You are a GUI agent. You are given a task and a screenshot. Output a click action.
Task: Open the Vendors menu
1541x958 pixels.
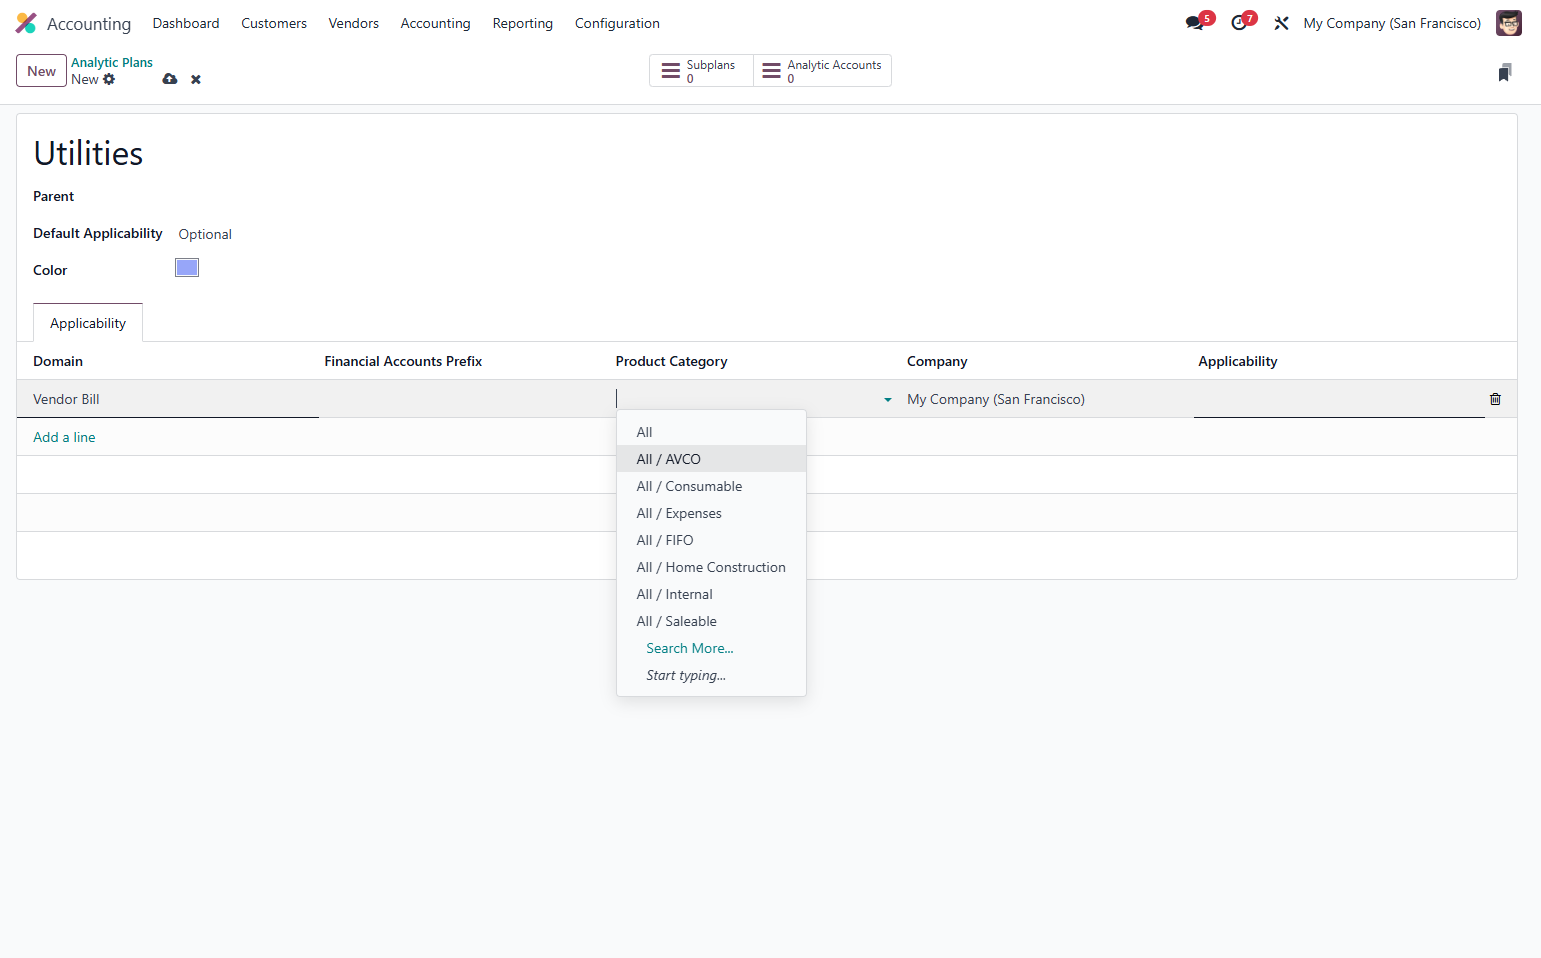(x=354, y=23)
